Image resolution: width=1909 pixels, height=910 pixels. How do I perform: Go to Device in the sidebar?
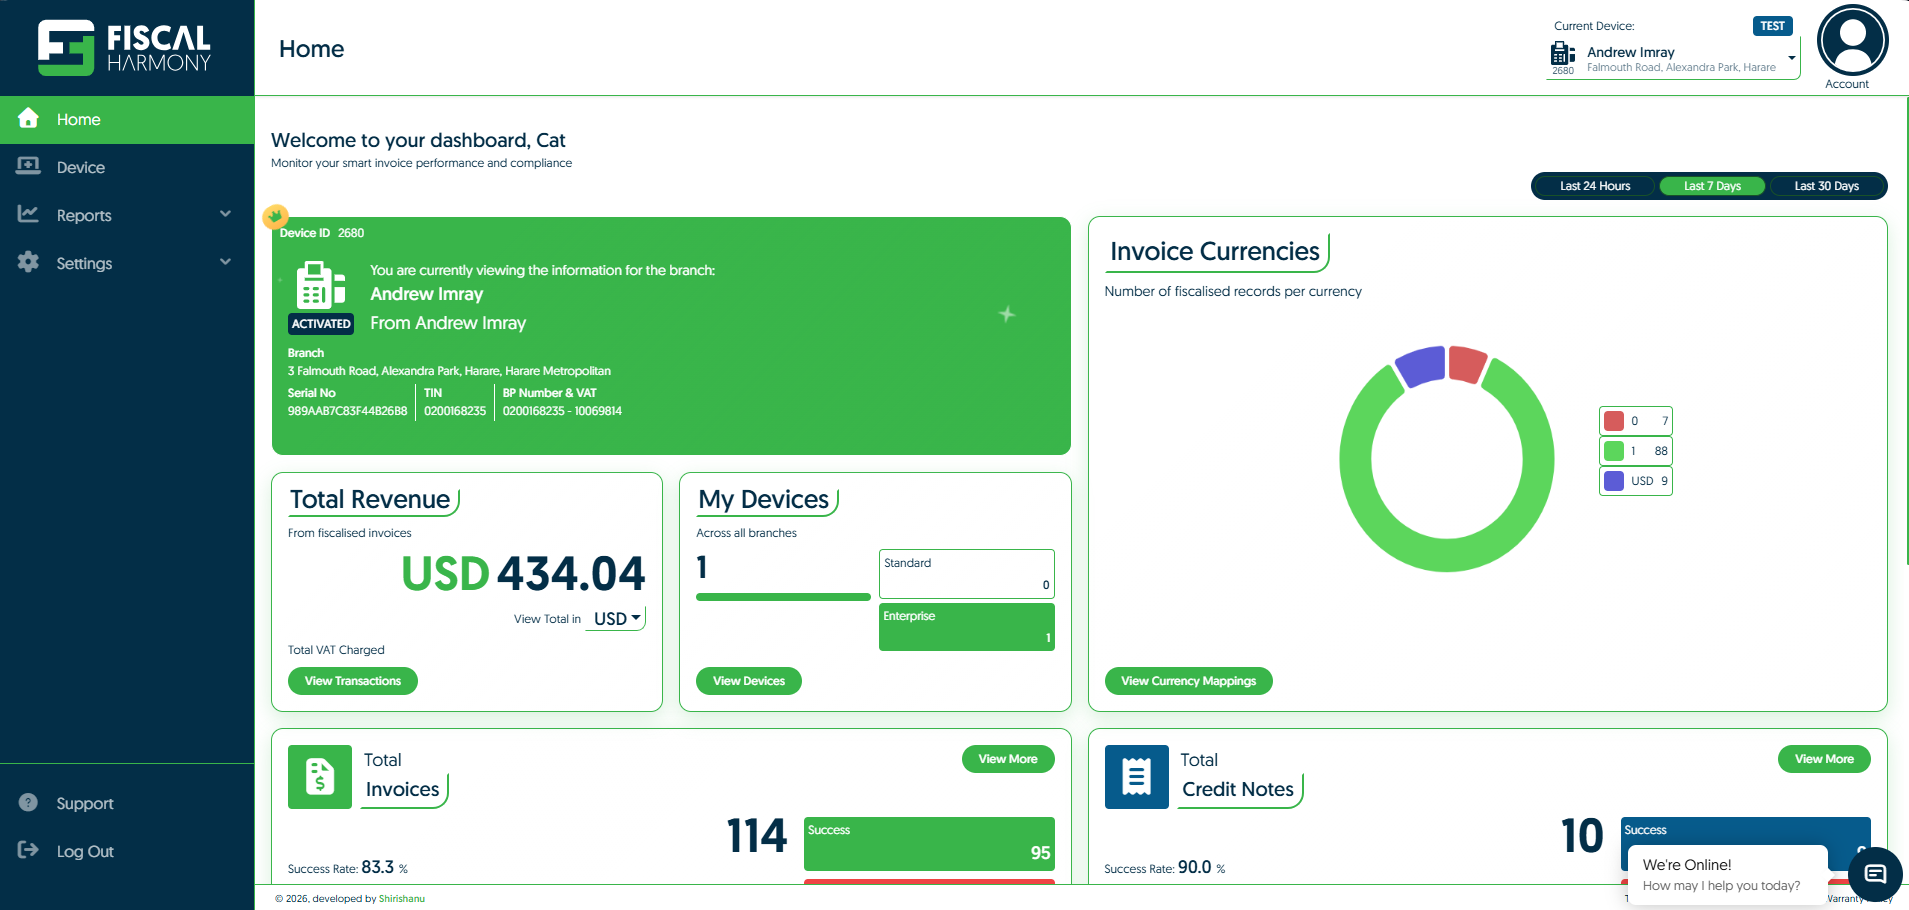[x=81, y=167]
